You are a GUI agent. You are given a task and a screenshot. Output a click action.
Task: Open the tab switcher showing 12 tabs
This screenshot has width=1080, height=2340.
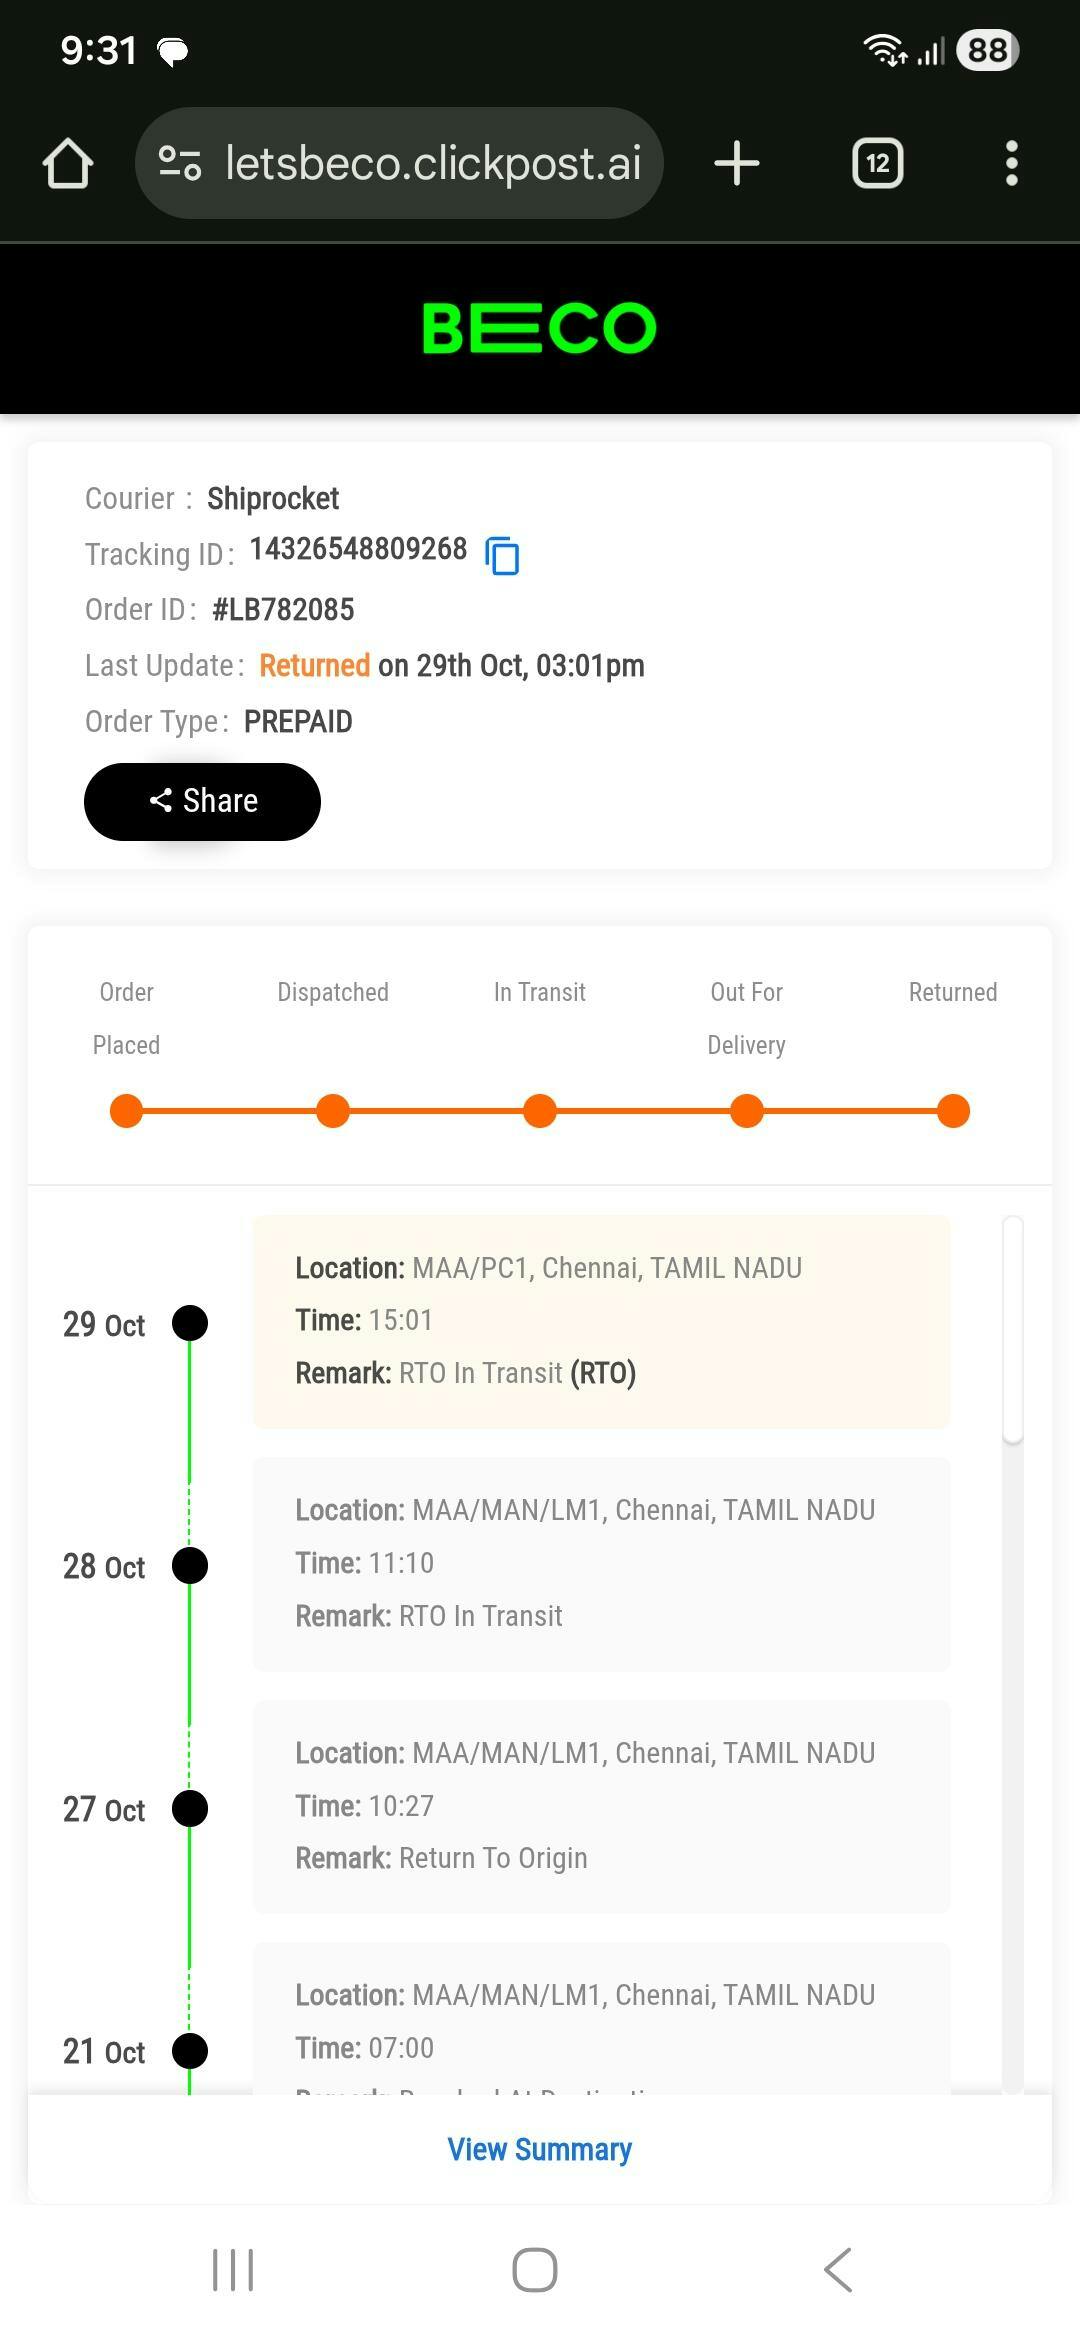click(x=877, y=163)
